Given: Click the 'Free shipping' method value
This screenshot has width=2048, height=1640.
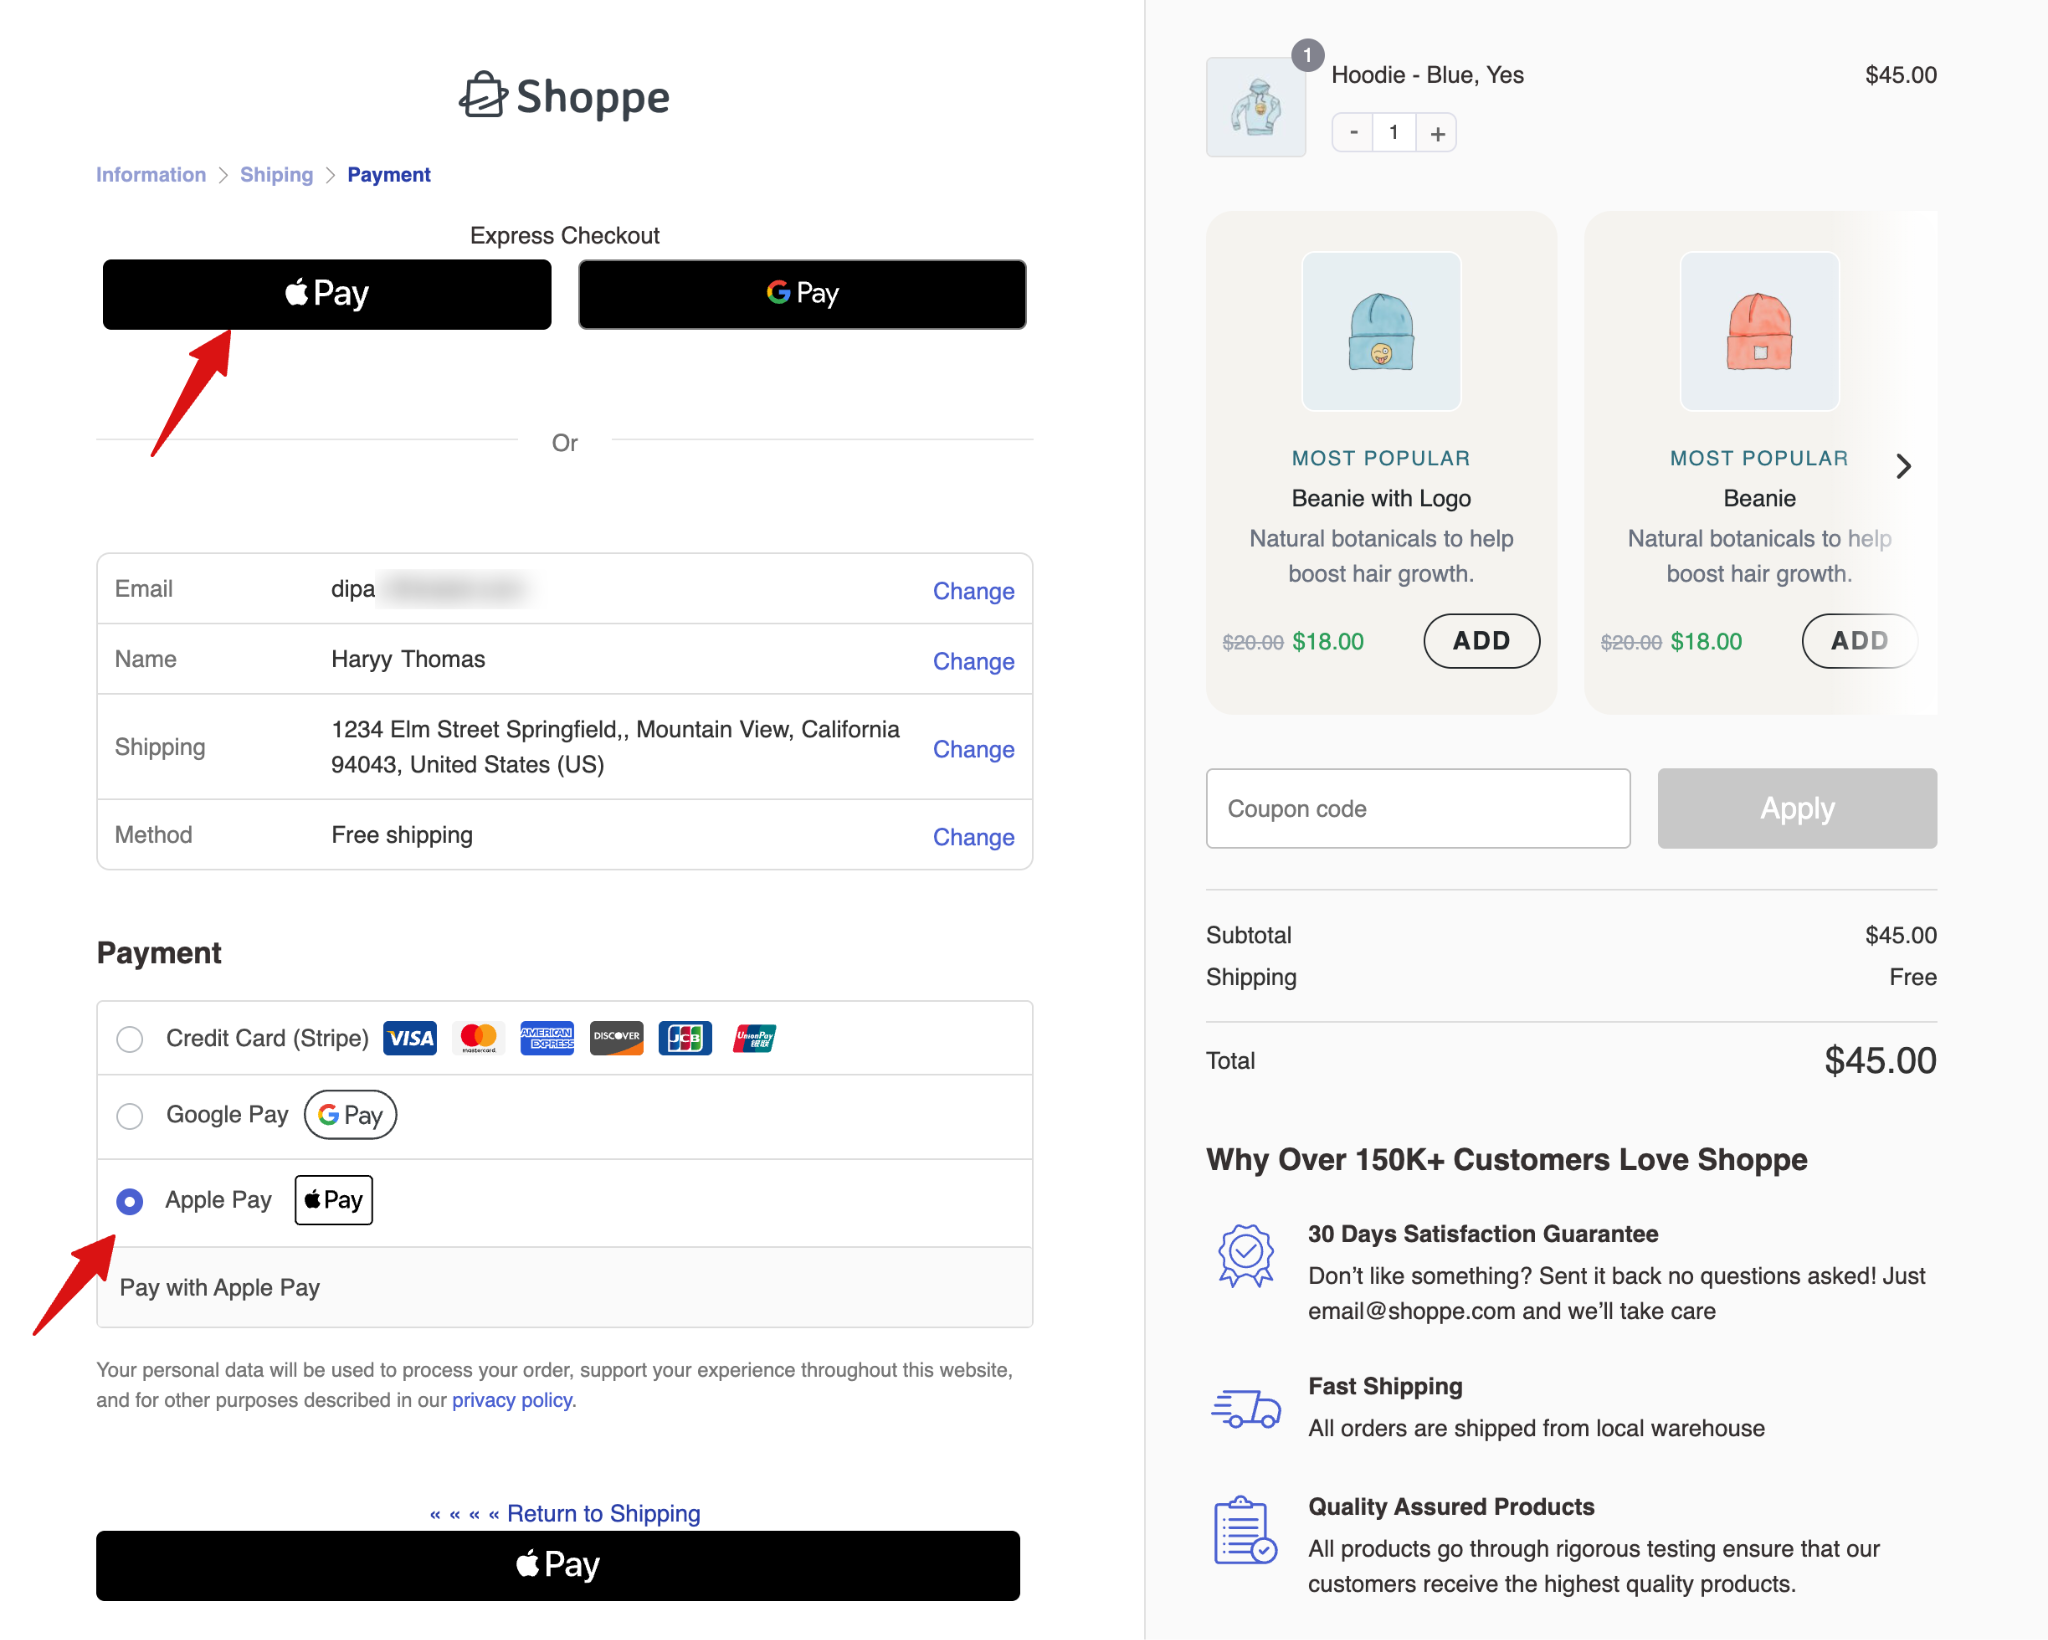Looking at the screenshot, I should (x=402, y=835).
